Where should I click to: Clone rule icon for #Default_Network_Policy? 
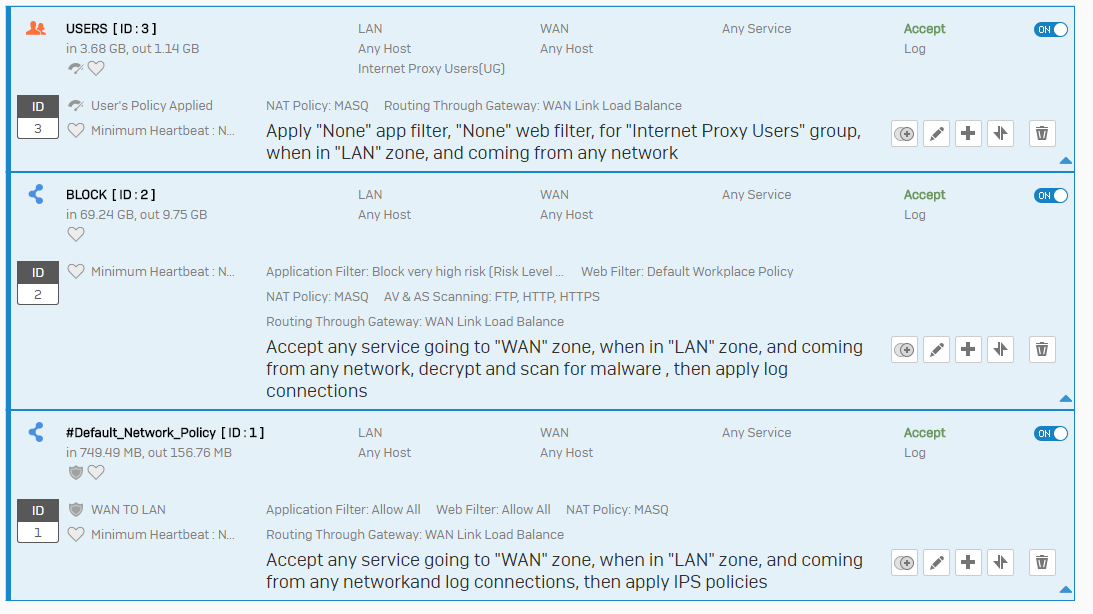[904, 562]
